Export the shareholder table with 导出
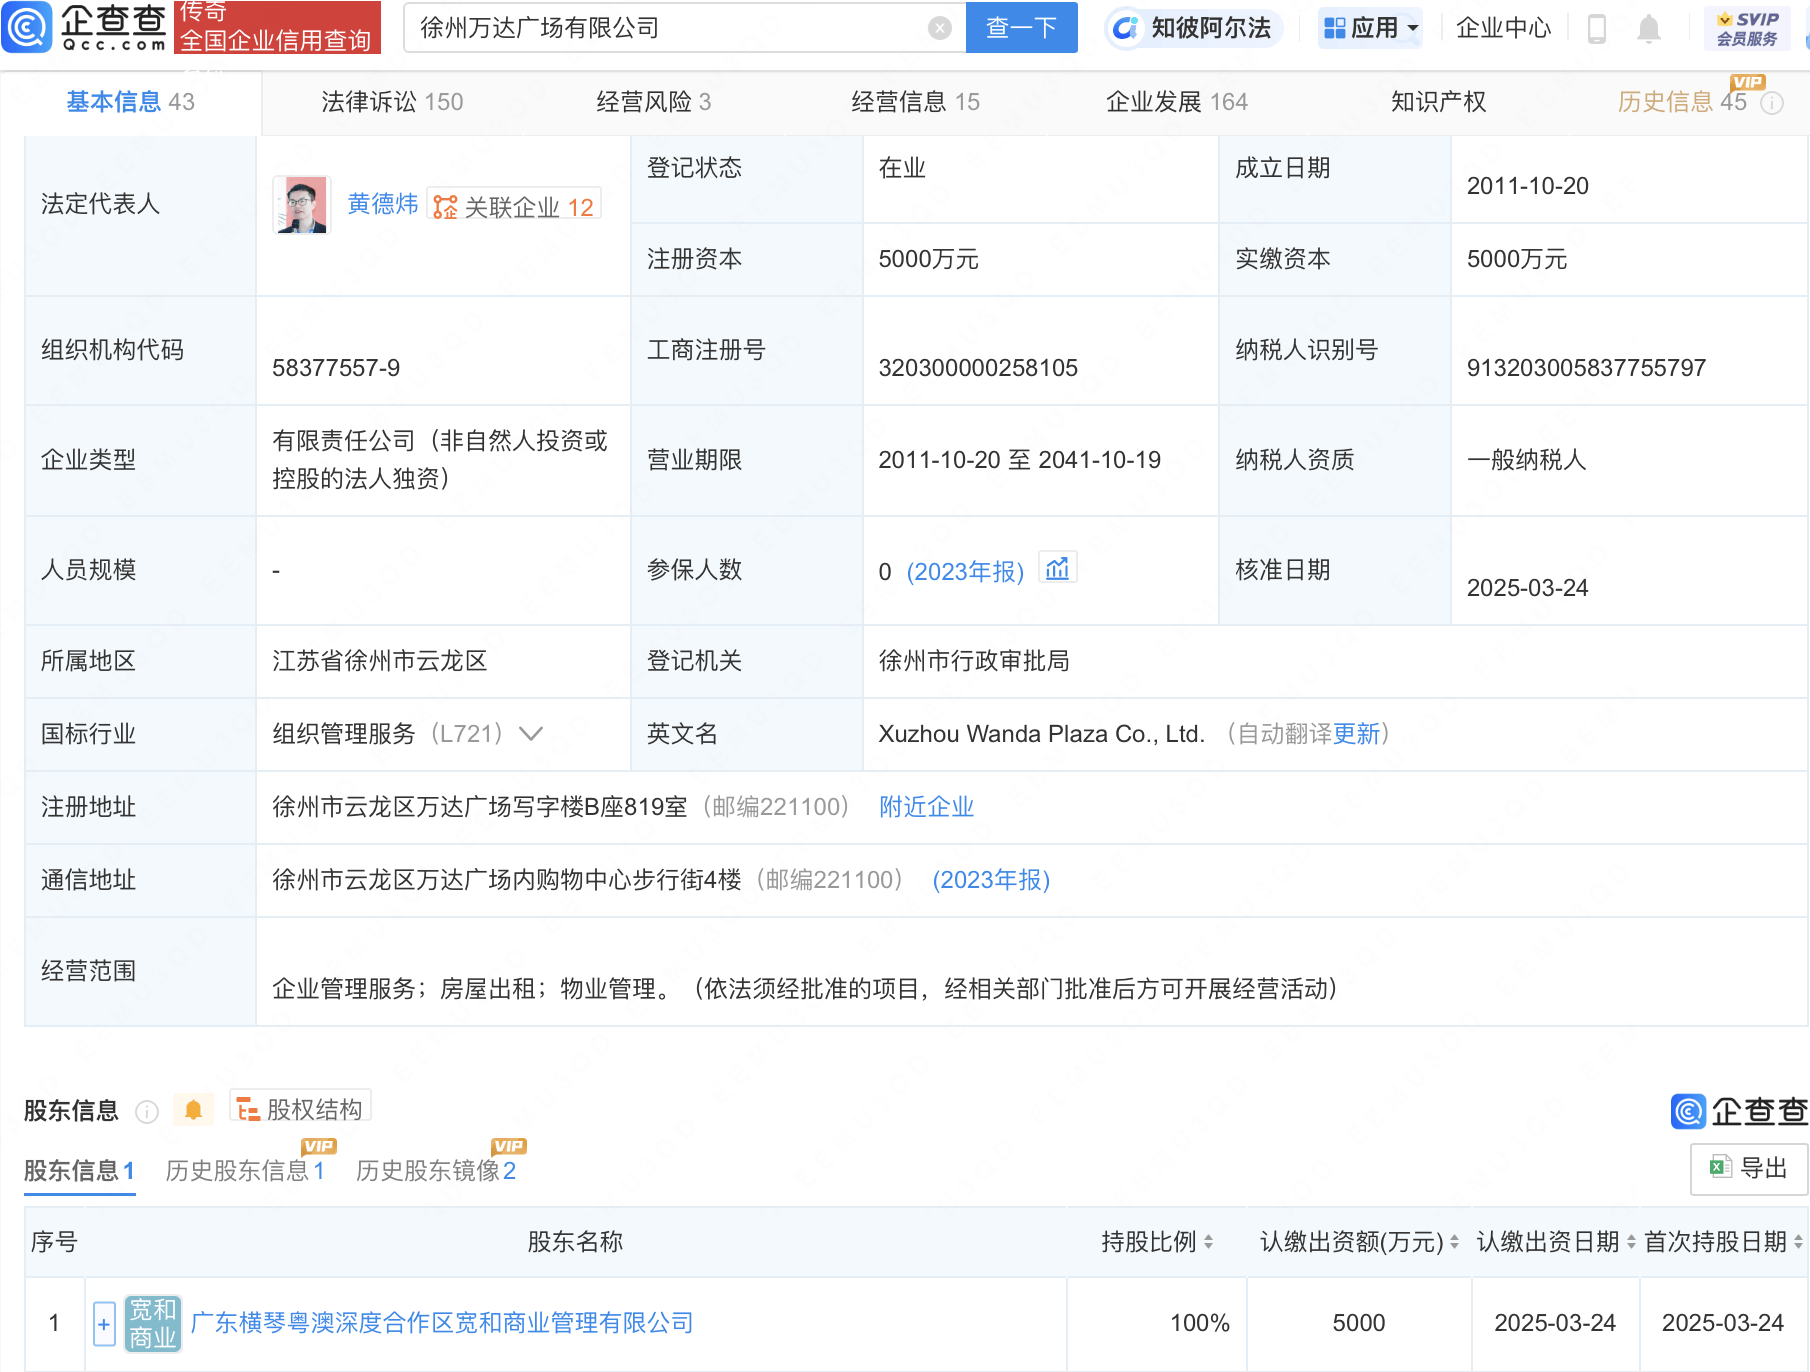 click(x=1748, y=1168)
